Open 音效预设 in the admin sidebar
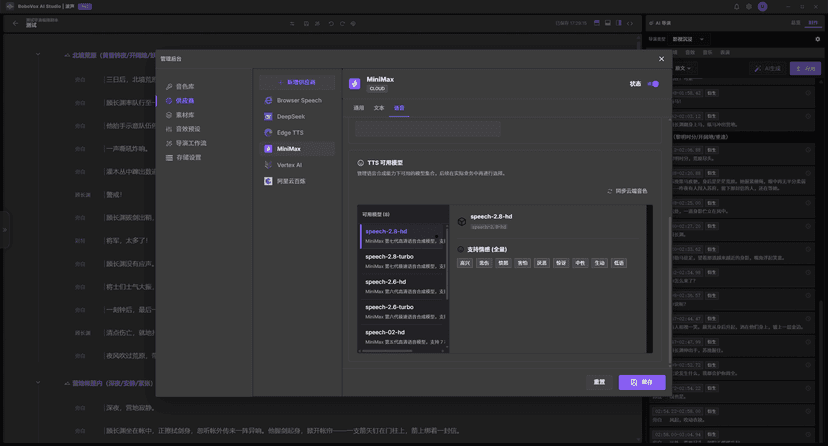828x446 pixels. pos(187,129)
